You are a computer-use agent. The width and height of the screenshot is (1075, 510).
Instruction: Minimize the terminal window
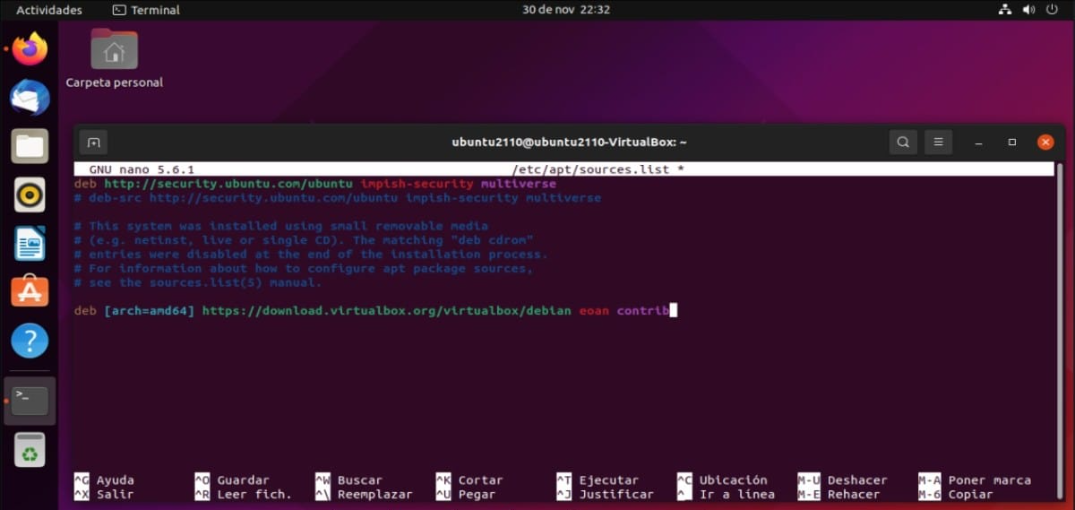pyautogui.click(x=979, y=143)
